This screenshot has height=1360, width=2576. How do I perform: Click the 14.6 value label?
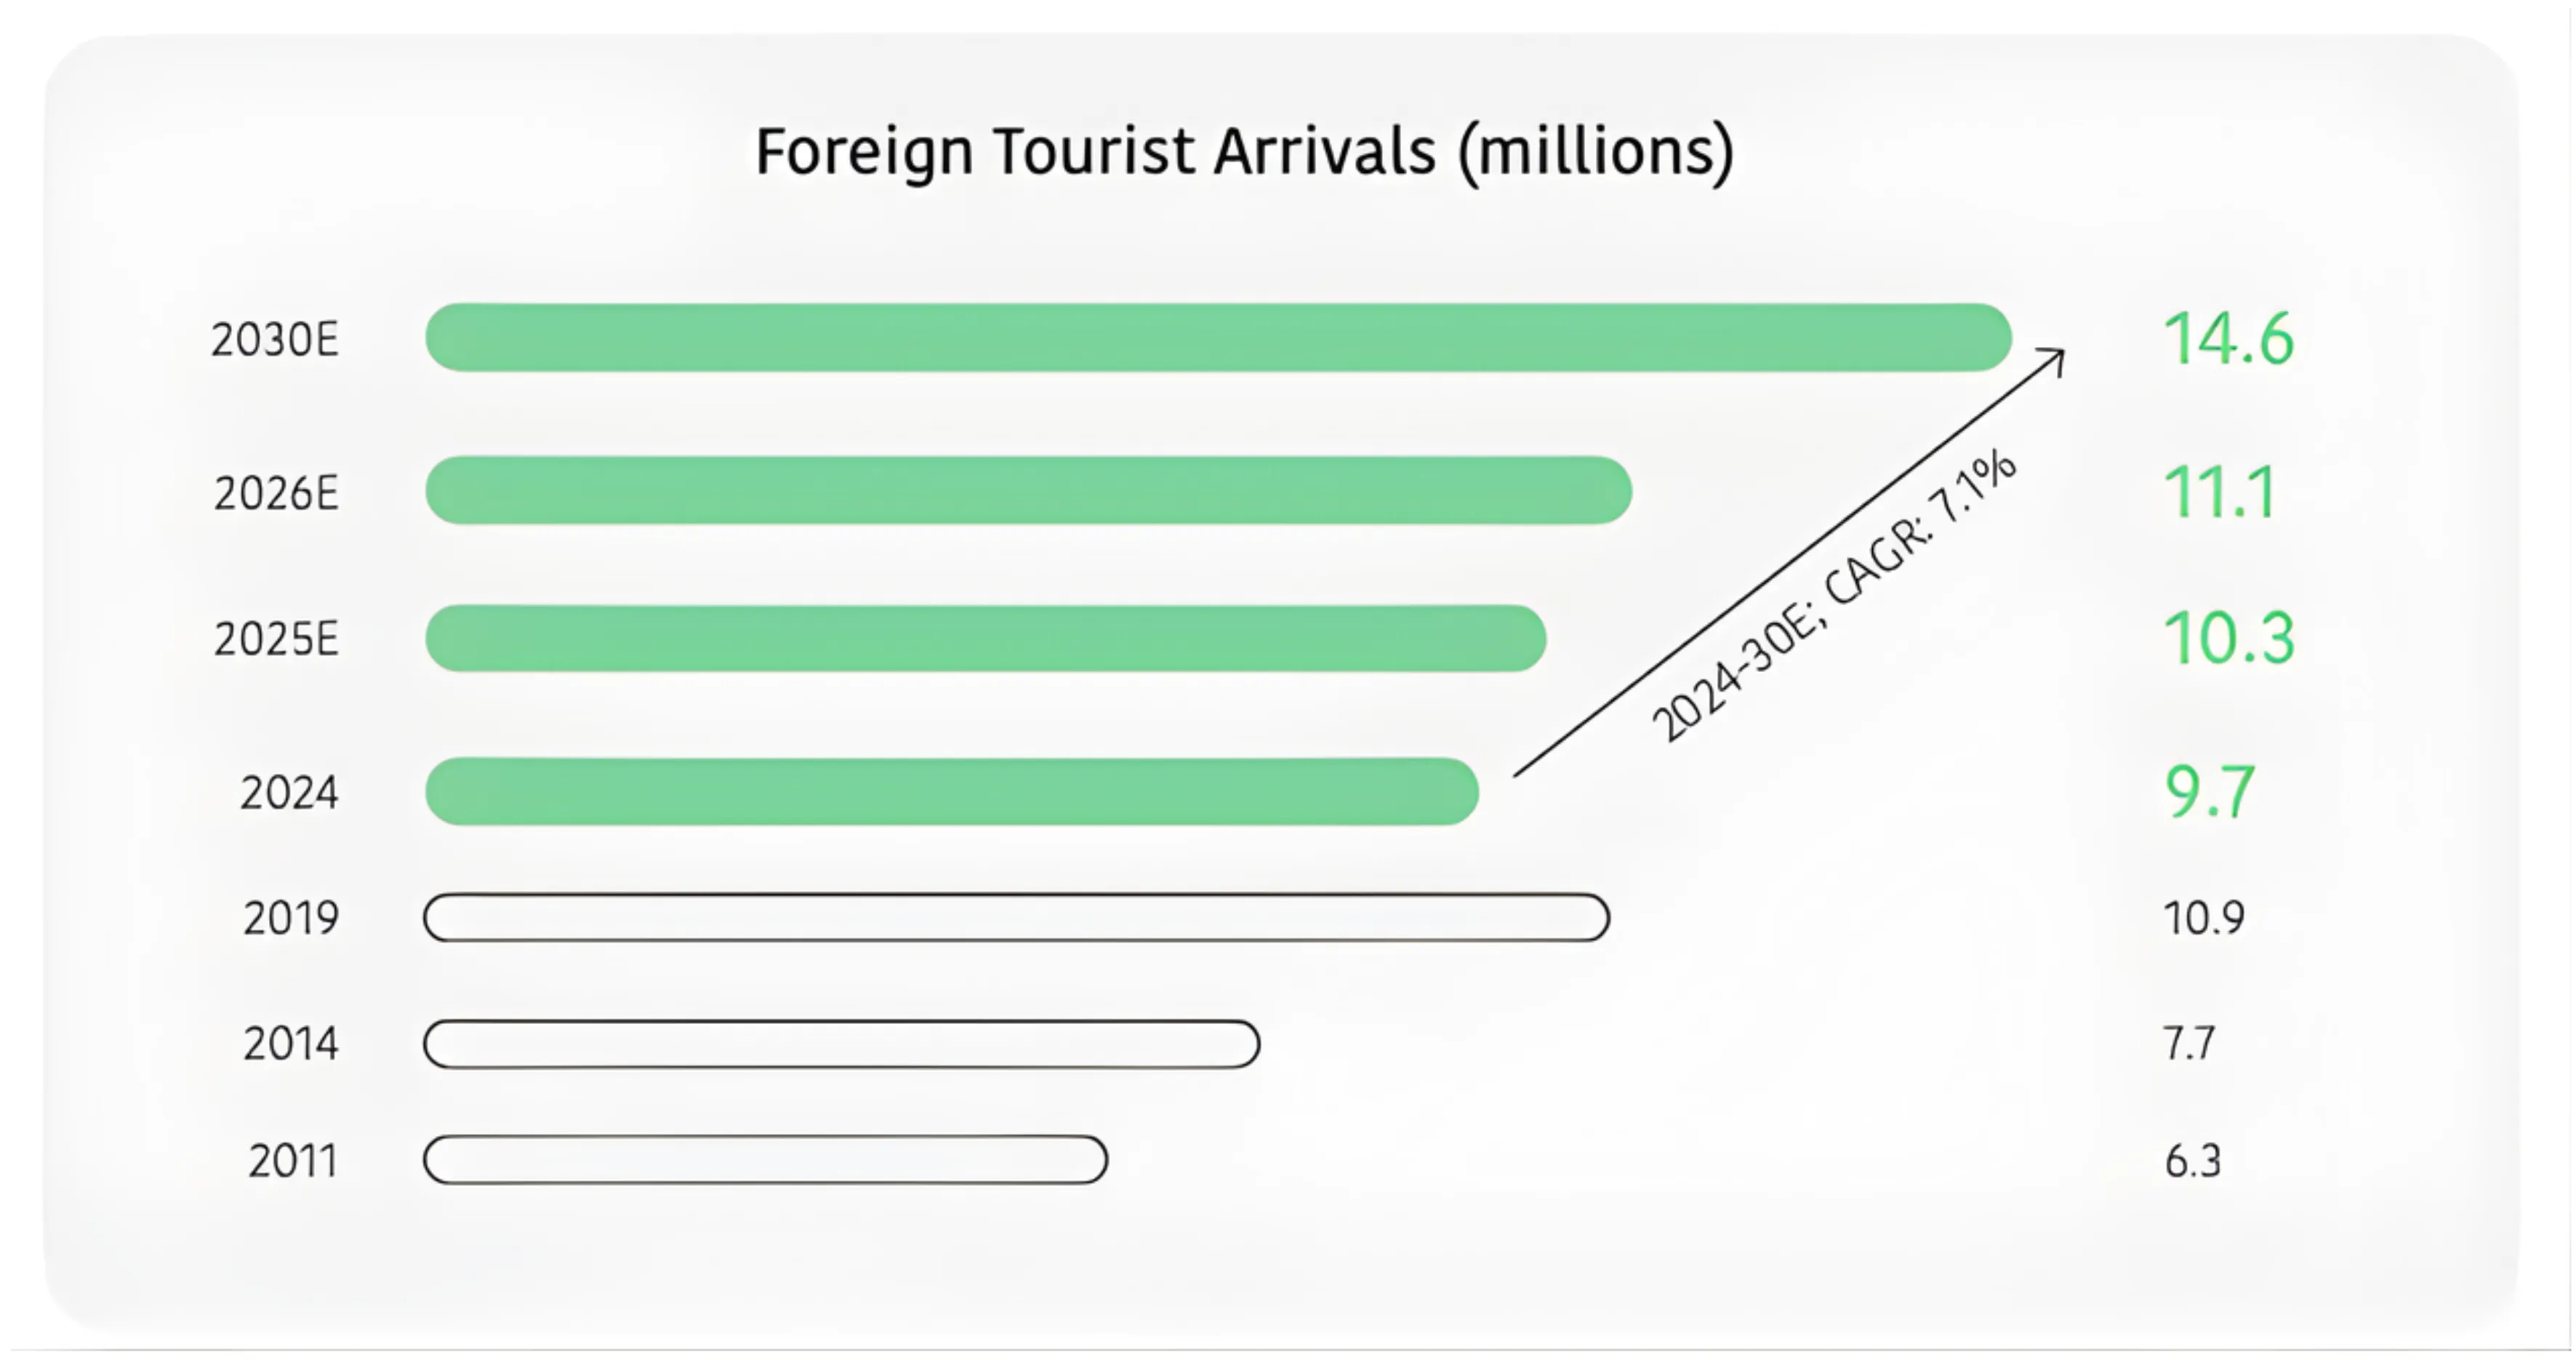(2228, 339)
